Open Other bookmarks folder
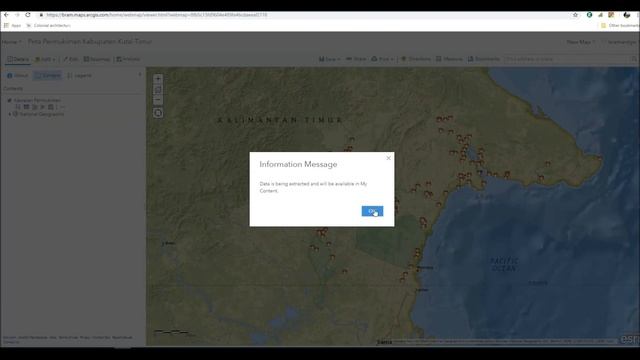640x360 pixels. point(620,25)
